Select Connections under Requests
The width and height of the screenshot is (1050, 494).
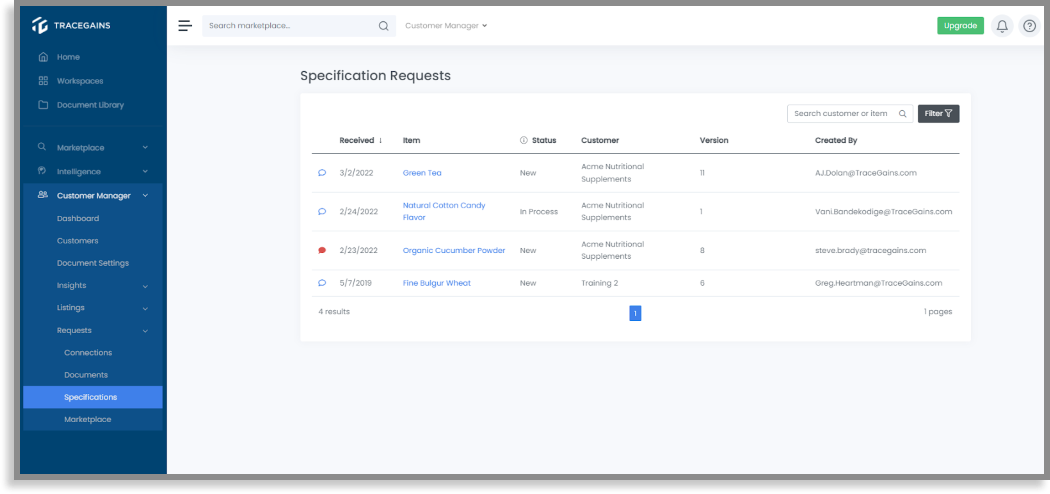pos(88,353)
